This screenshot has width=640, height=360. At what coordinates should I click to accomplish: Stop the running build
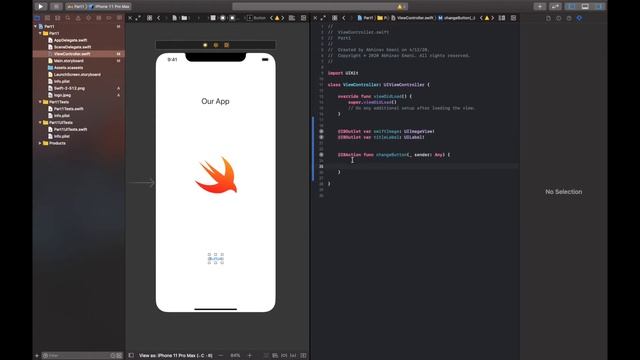(x=56, y=7)
